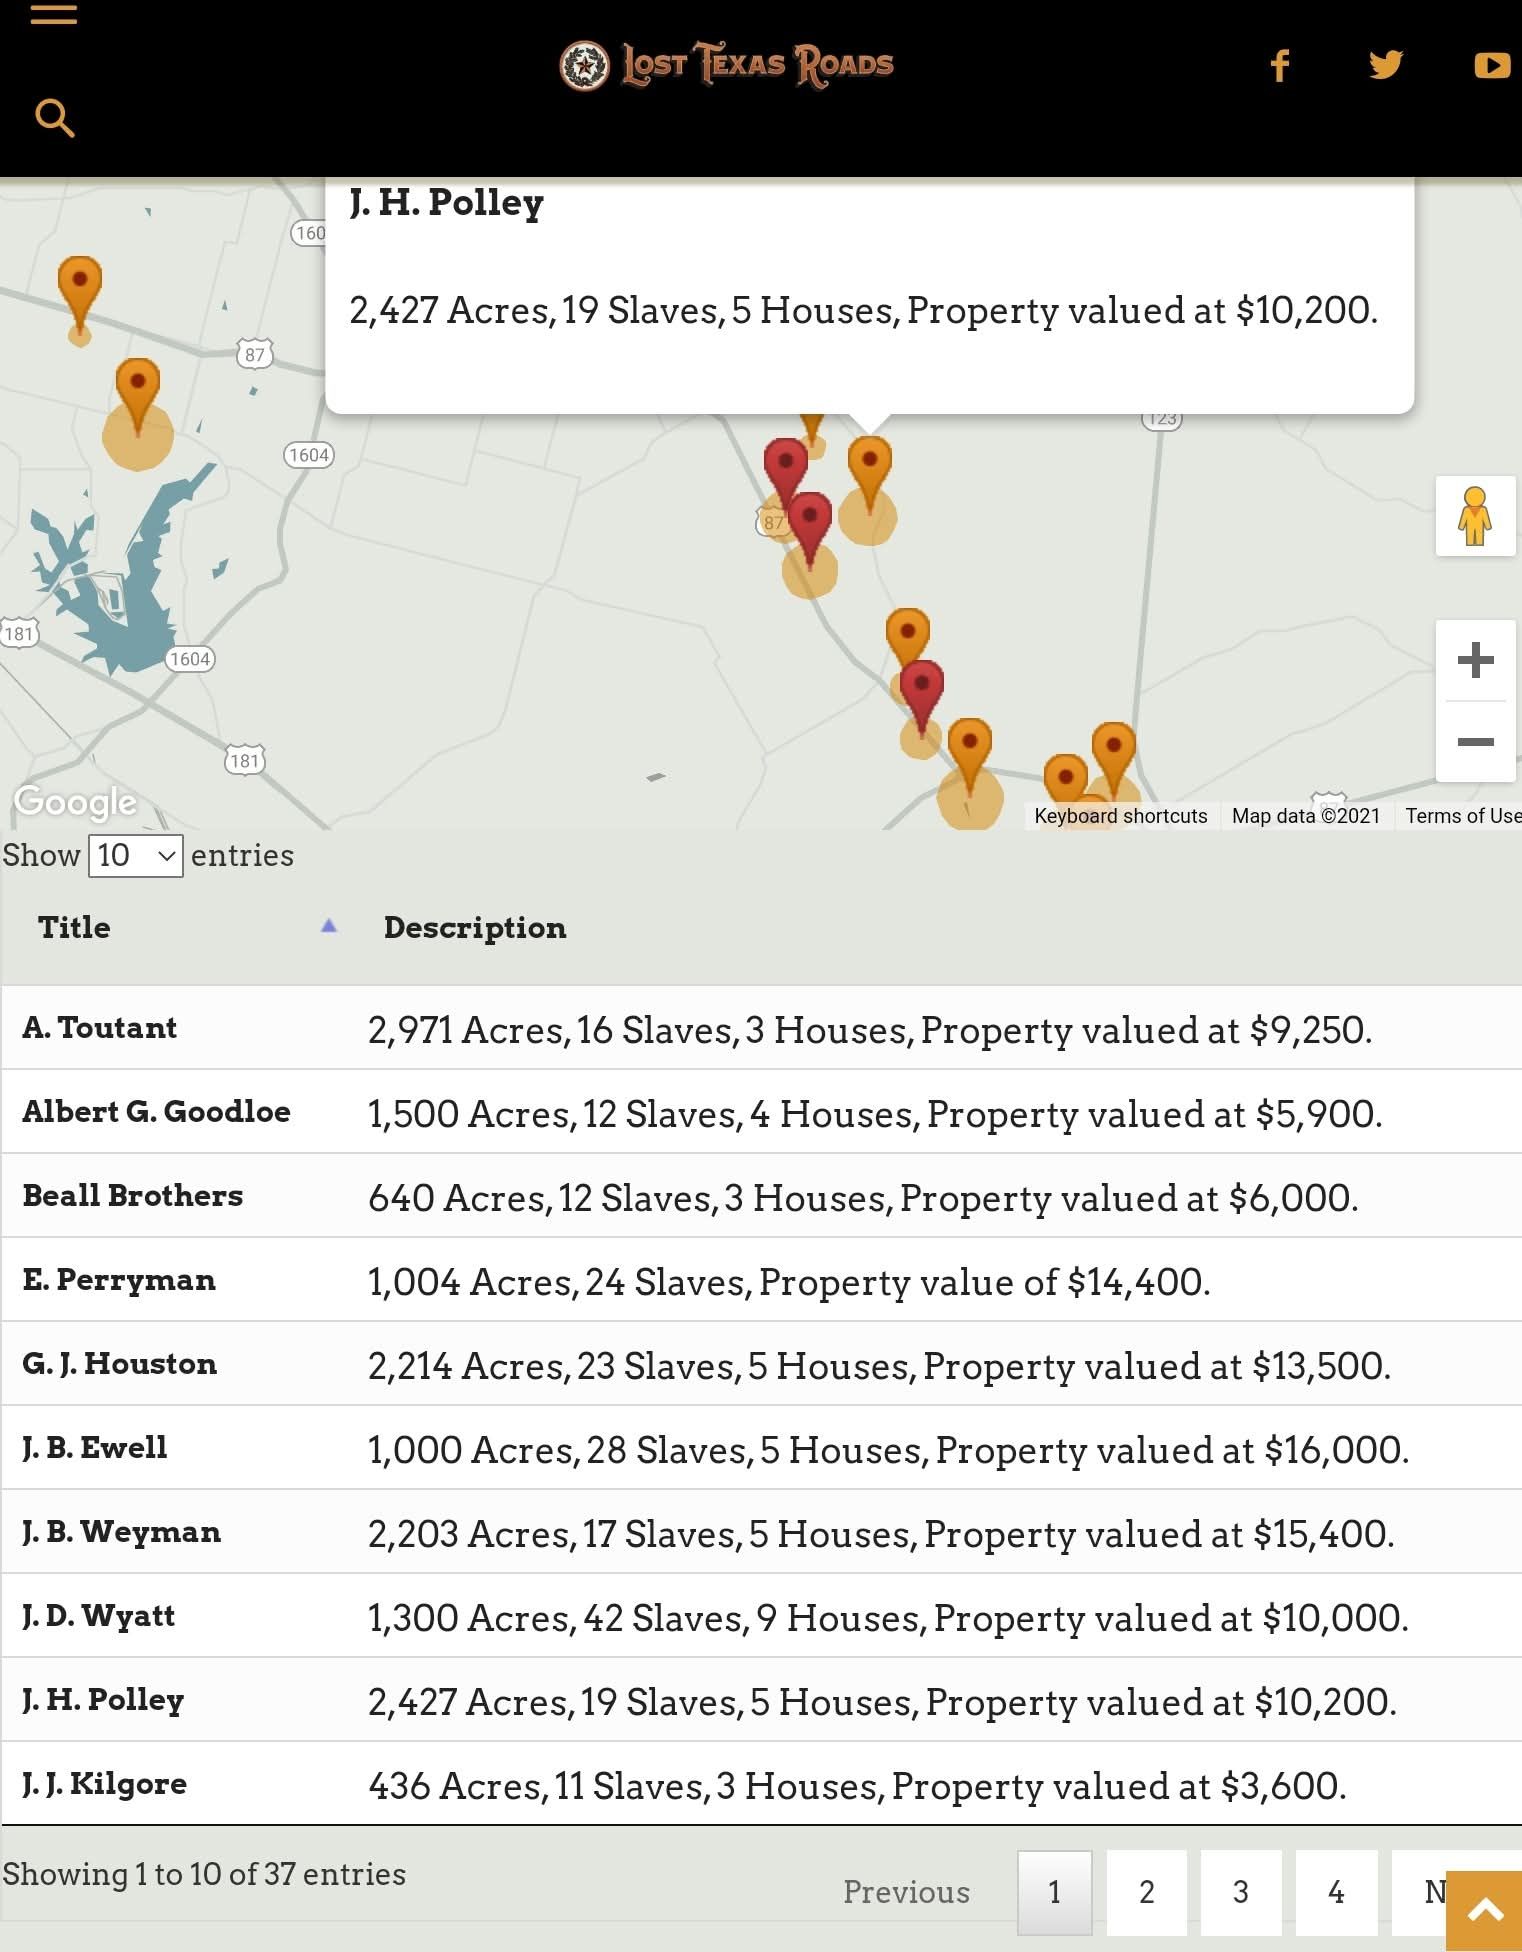Zoom in the map with plus
The height and width of the screenshot is (1952, 1522).
pos(1475,660)
